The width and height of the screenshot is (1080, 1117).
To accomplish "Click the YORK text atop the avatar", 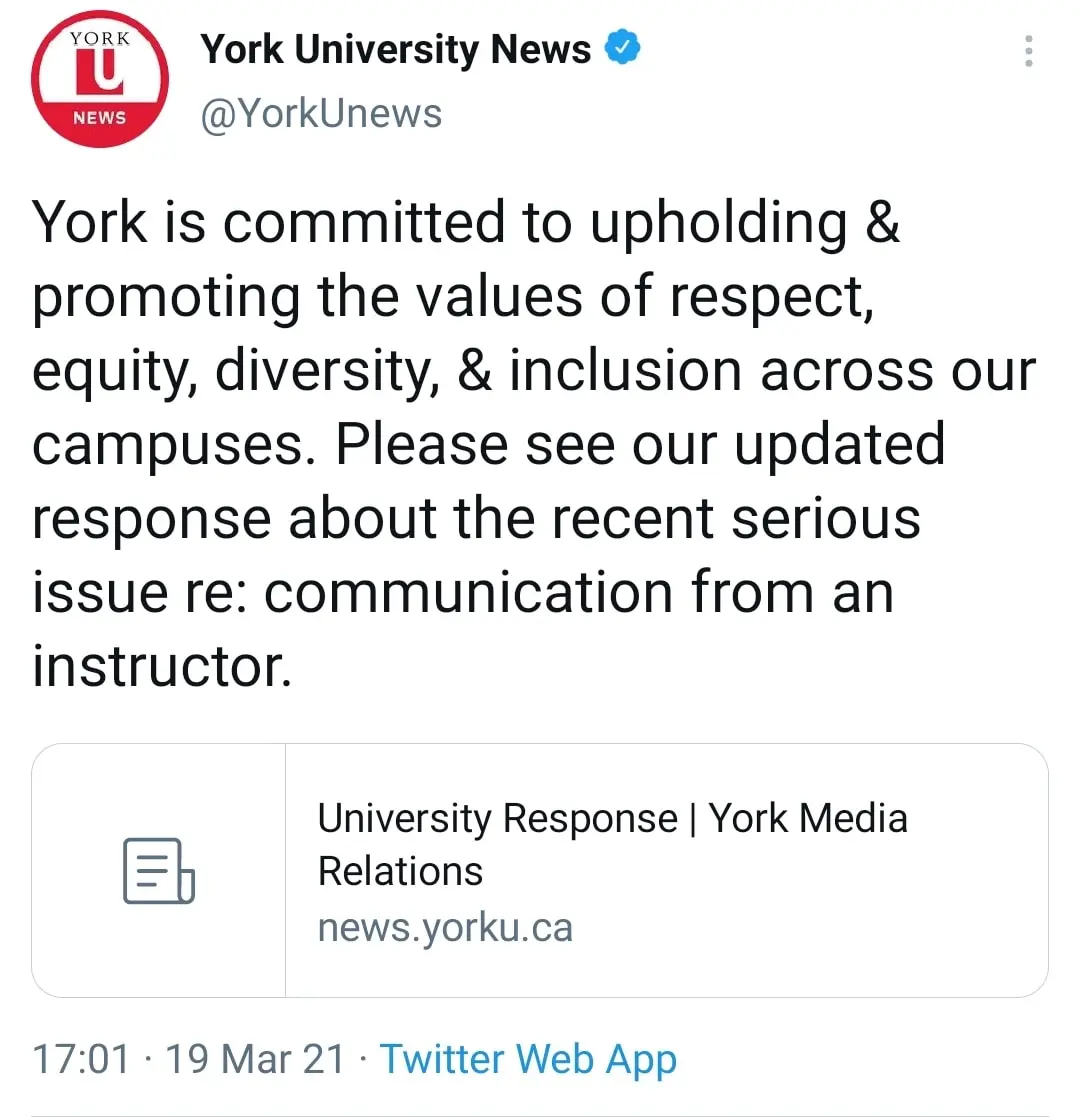I will [100, 38].
